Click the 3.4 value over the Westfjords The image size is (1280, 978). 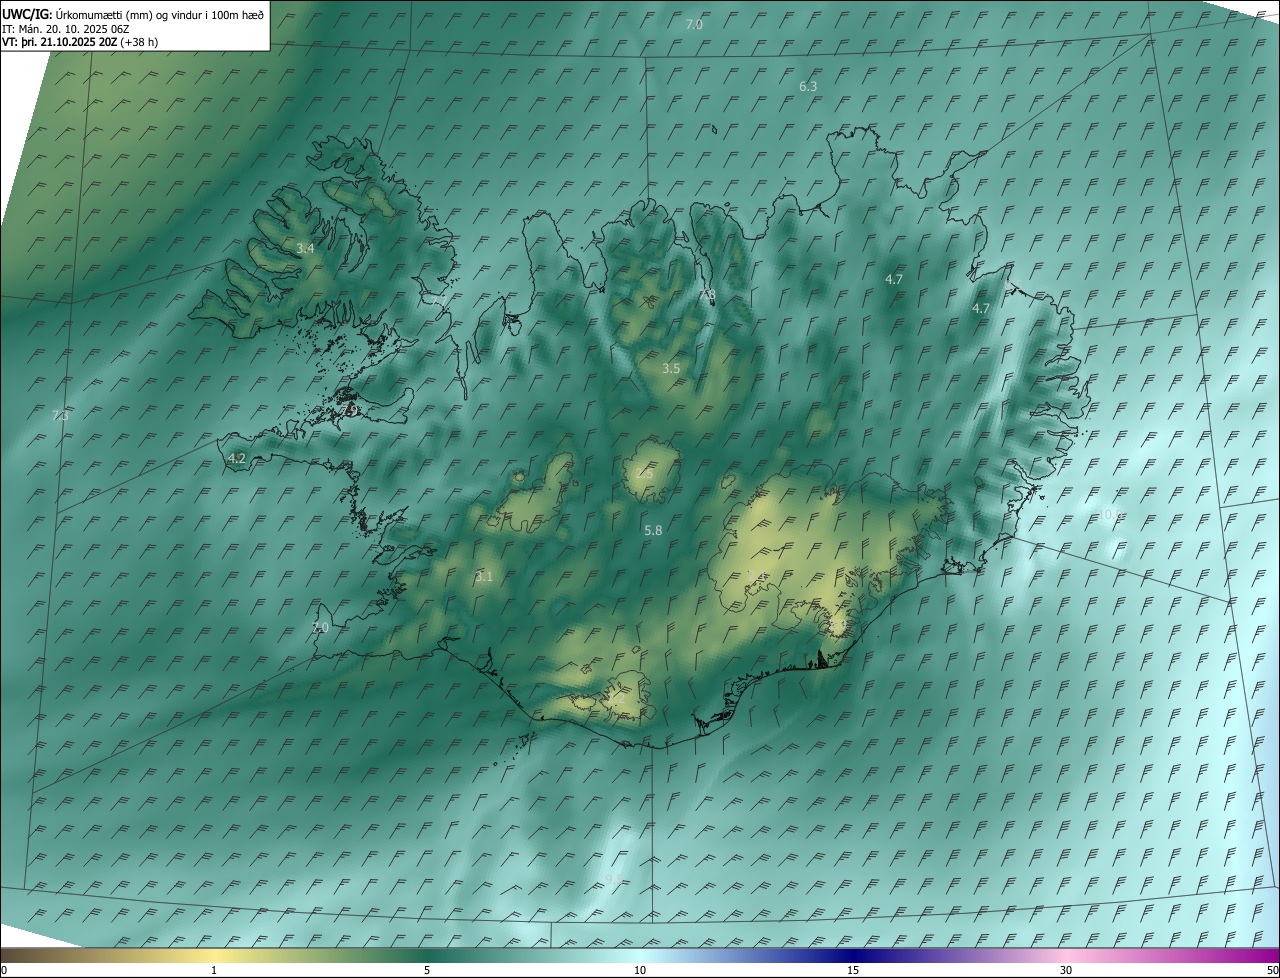[x=305, y=248]
